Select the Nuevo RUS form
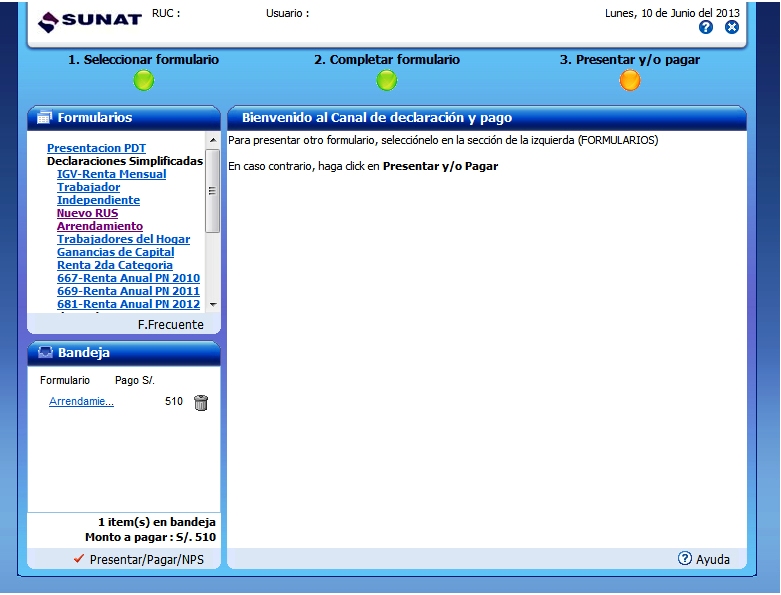Screen dimensions: 781x595 pyautogui.click(x=87, y=213)
